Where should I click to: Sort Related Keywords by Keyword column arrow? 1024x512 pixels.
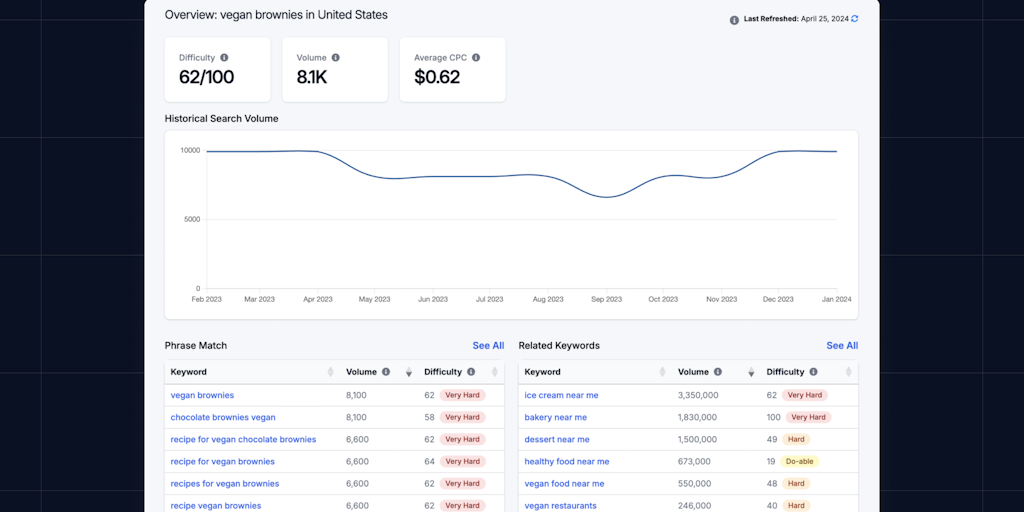click(662, 372)
